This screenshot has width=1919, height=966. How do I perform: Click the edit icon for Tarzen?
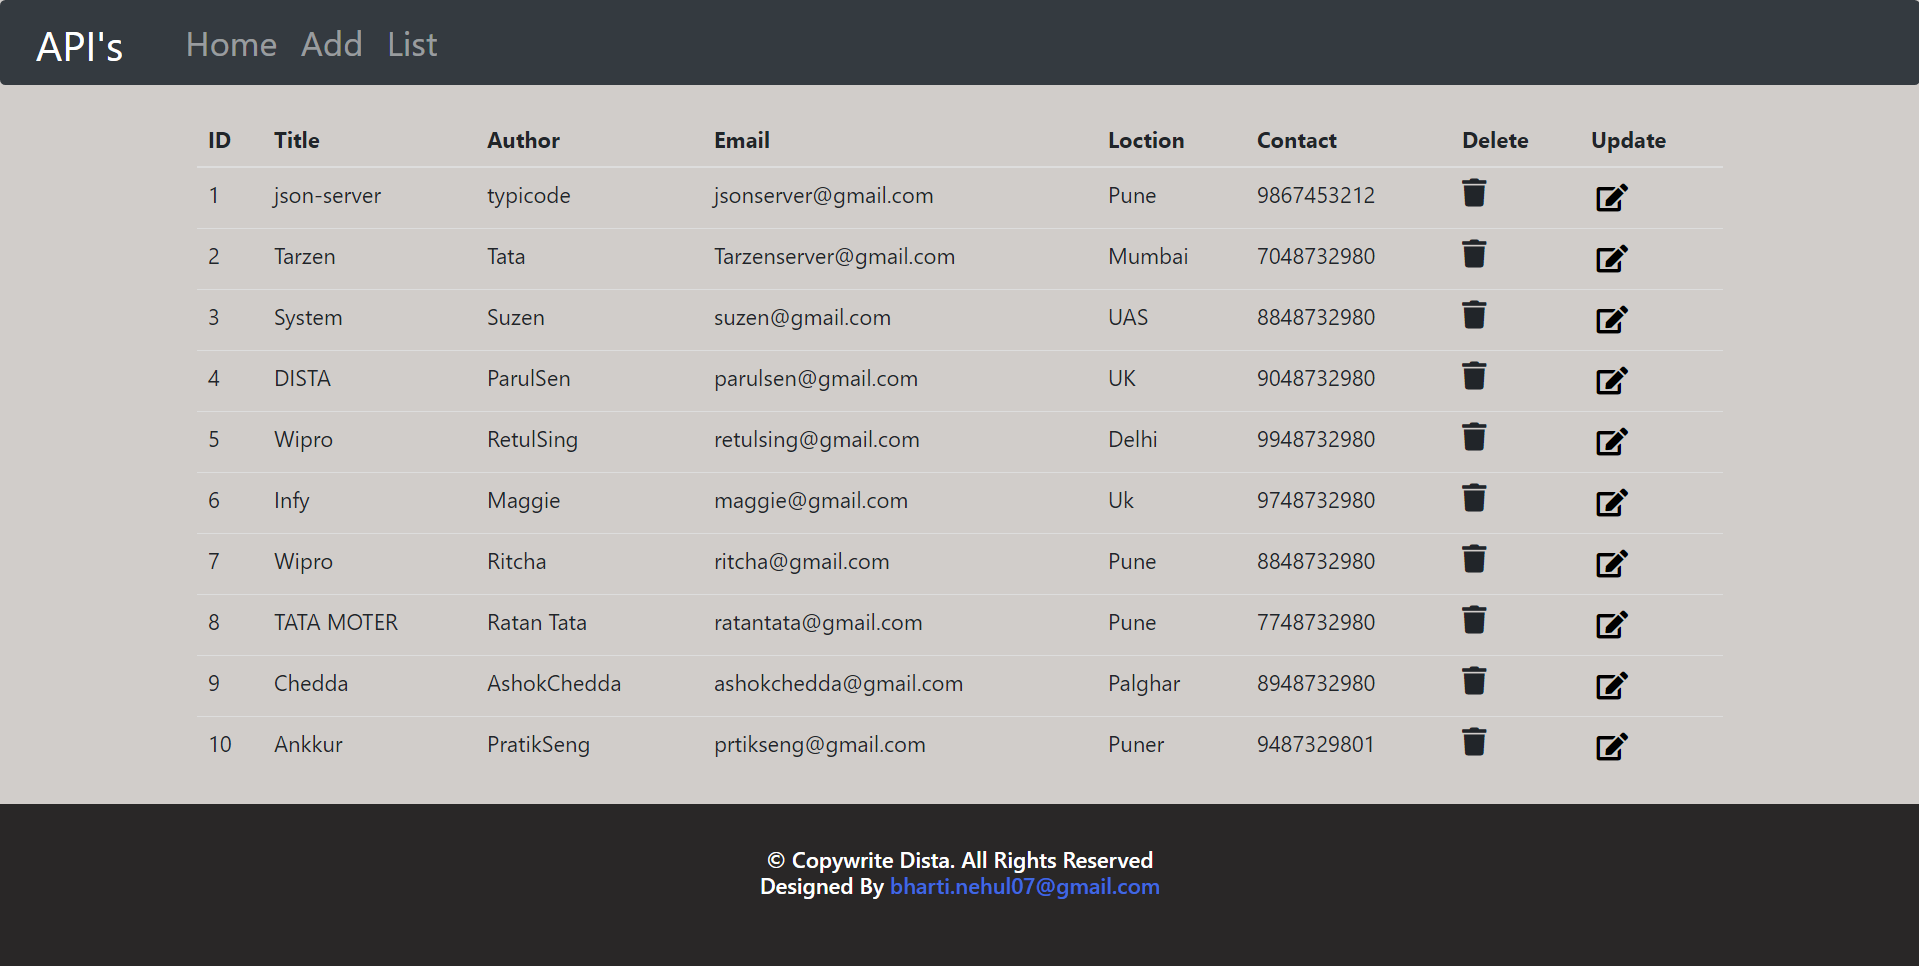point(1610,258)
